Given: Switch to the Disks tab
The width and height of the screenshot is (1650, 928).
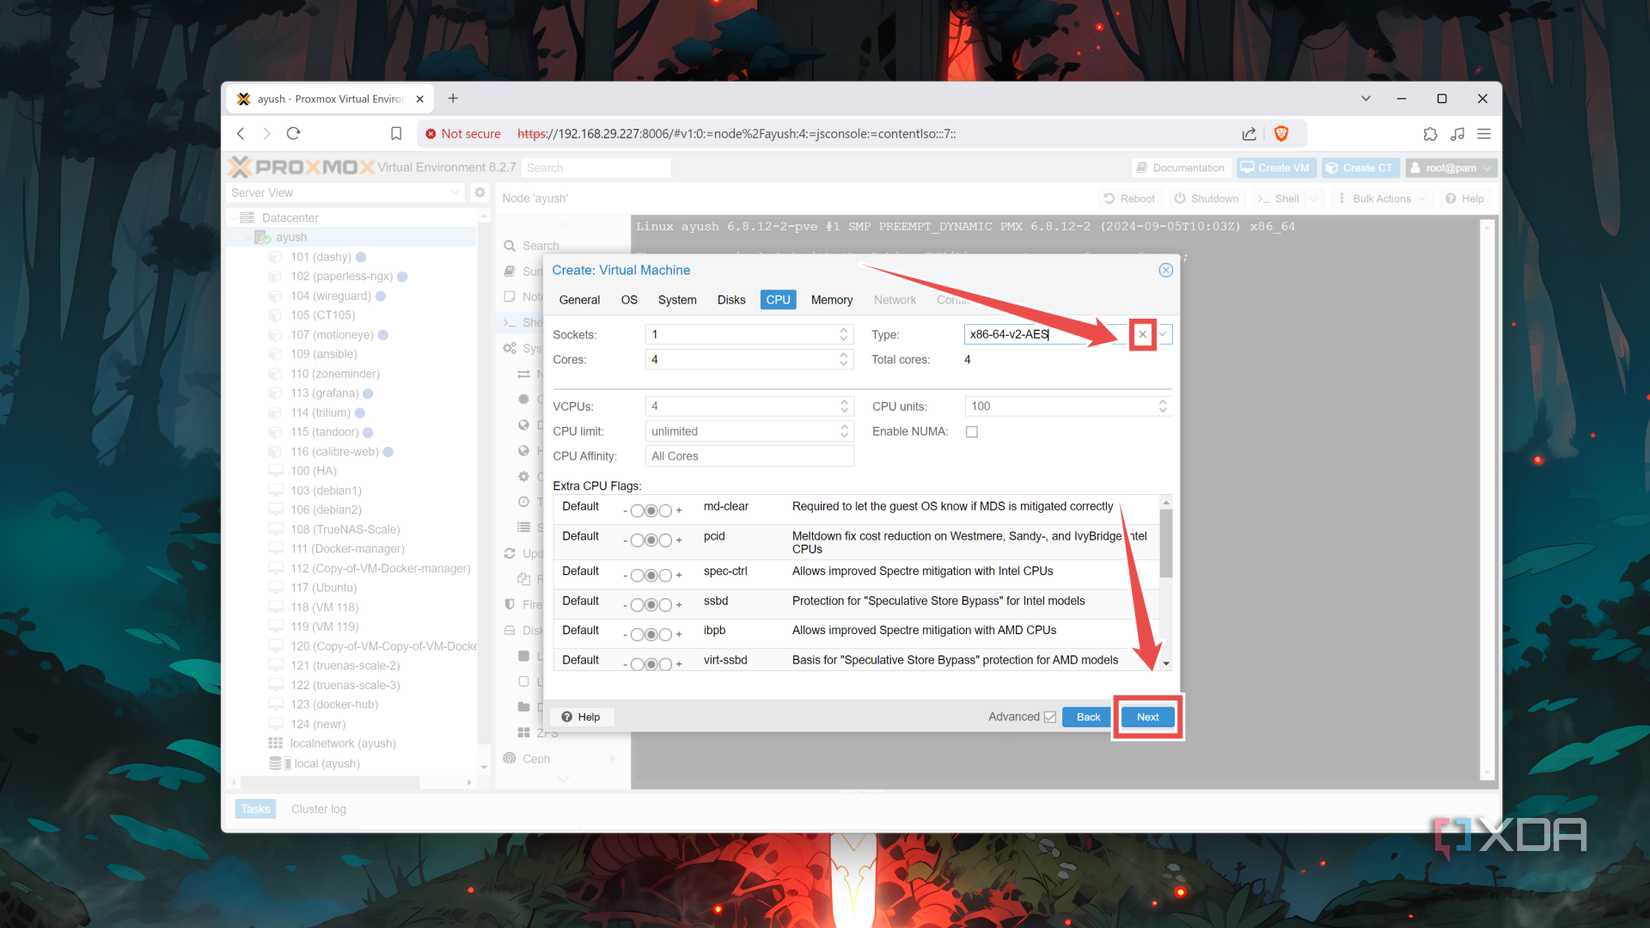Looking at the screenshot, I should point(731,300).
